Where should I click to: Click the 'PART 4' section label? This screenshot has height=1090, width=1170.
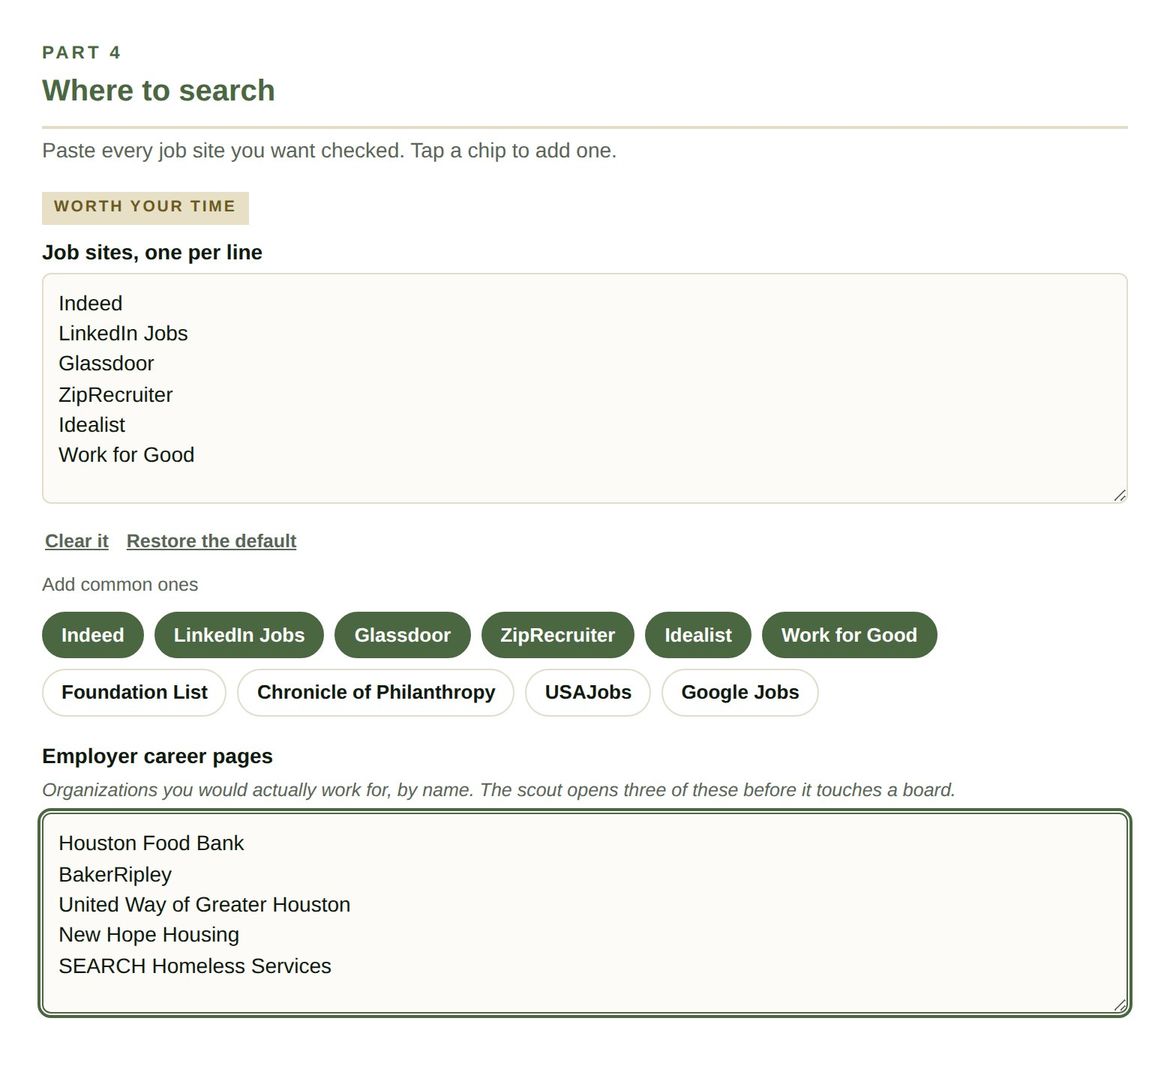point(81,52)
